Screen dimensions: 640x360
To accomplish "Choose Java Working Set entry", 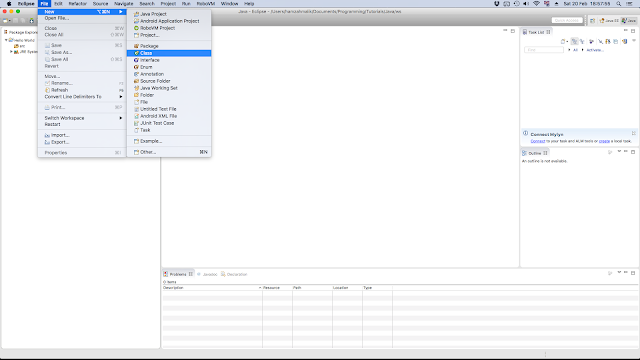I will [169, 88].
